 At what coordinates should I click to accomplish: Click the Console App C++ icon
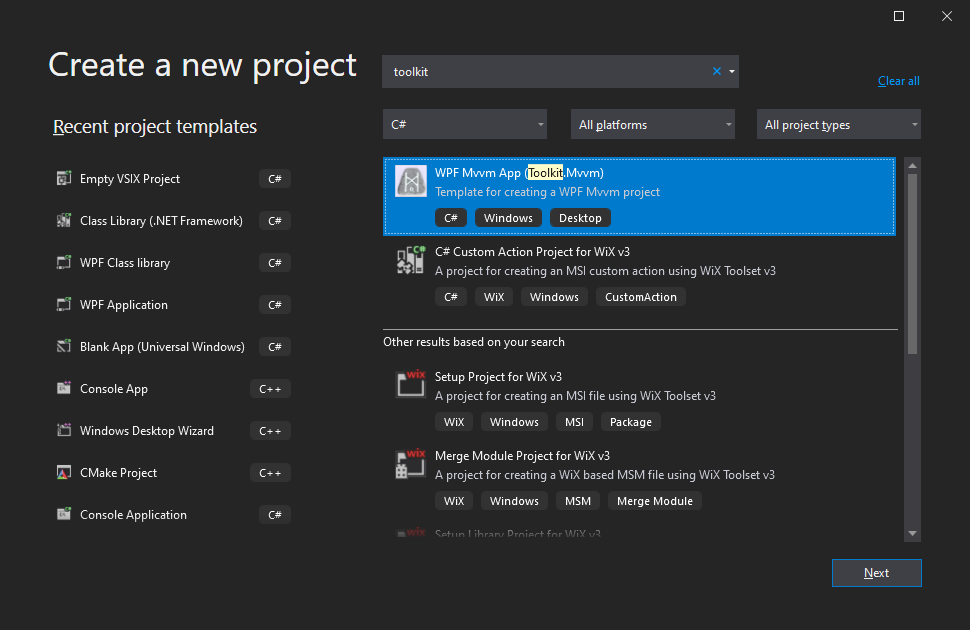pos(64,389)
